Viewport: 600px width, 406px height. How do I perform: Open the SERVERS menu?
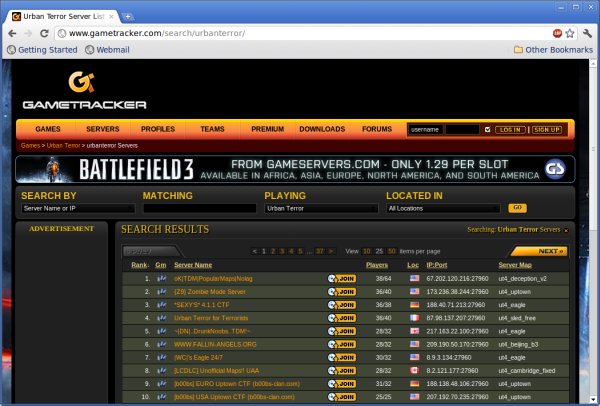103,129
